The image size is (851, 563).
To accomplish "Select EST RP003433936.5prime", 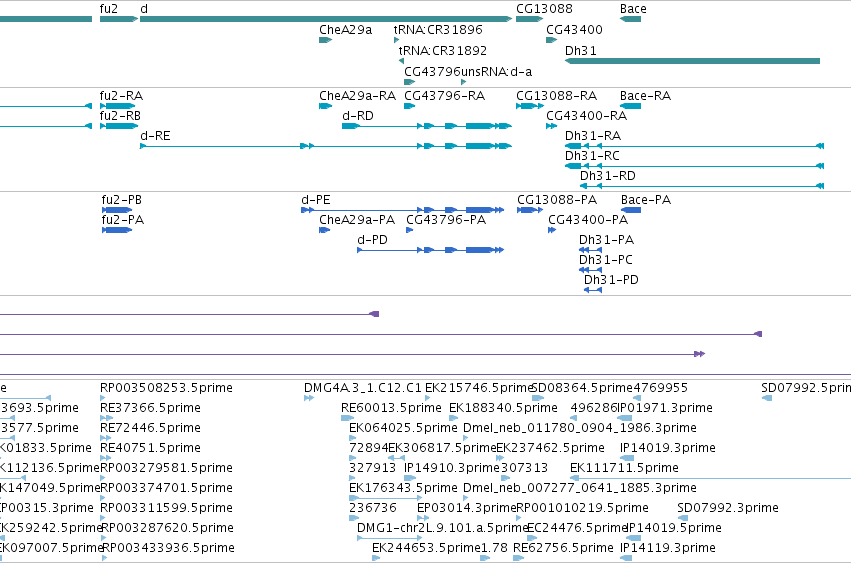I will 168,548.
